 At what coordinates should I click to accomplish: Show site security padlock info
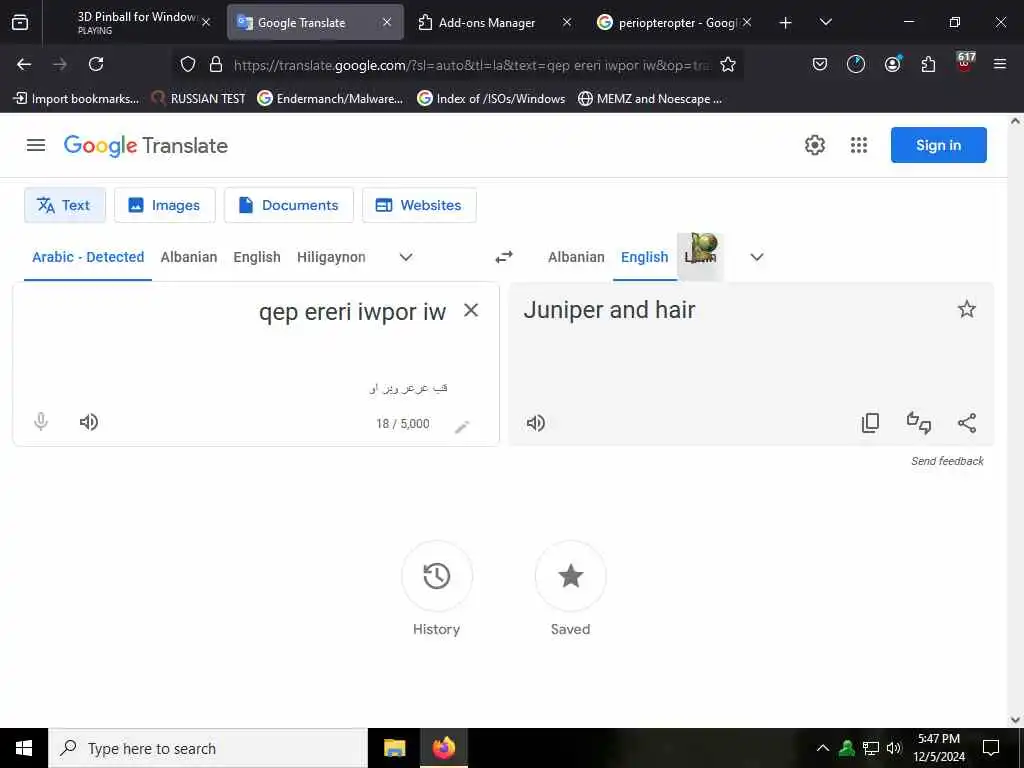(x=216, y=64)
